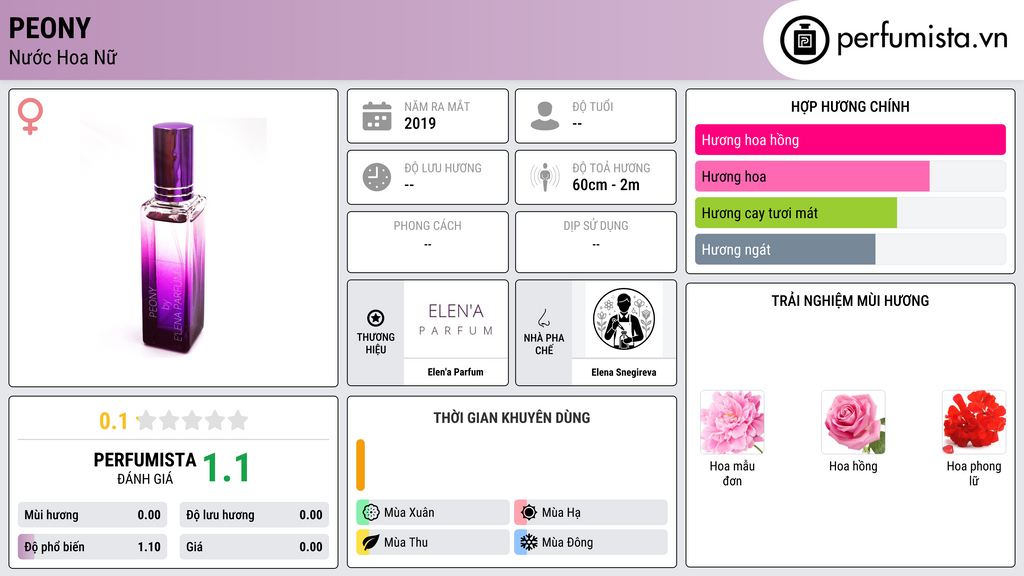The width and height of the screenshot is (1024, 576).
Task: Click the Dịp sử dụng occasion box
Action: pos(596,242)
